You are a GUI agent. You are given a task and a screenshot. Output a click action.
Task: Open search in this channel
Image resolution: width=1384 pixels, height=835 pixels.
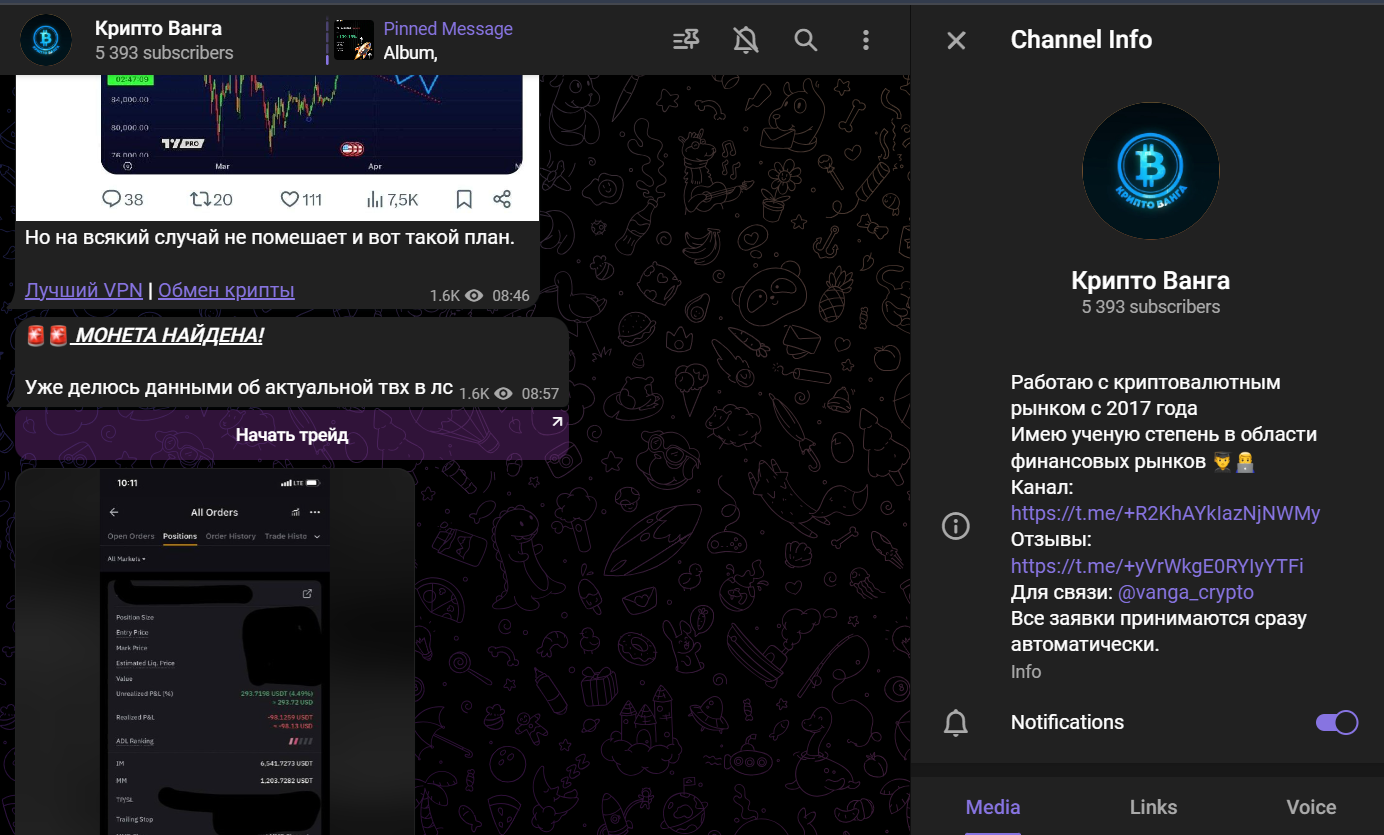[x=805, y=40]
